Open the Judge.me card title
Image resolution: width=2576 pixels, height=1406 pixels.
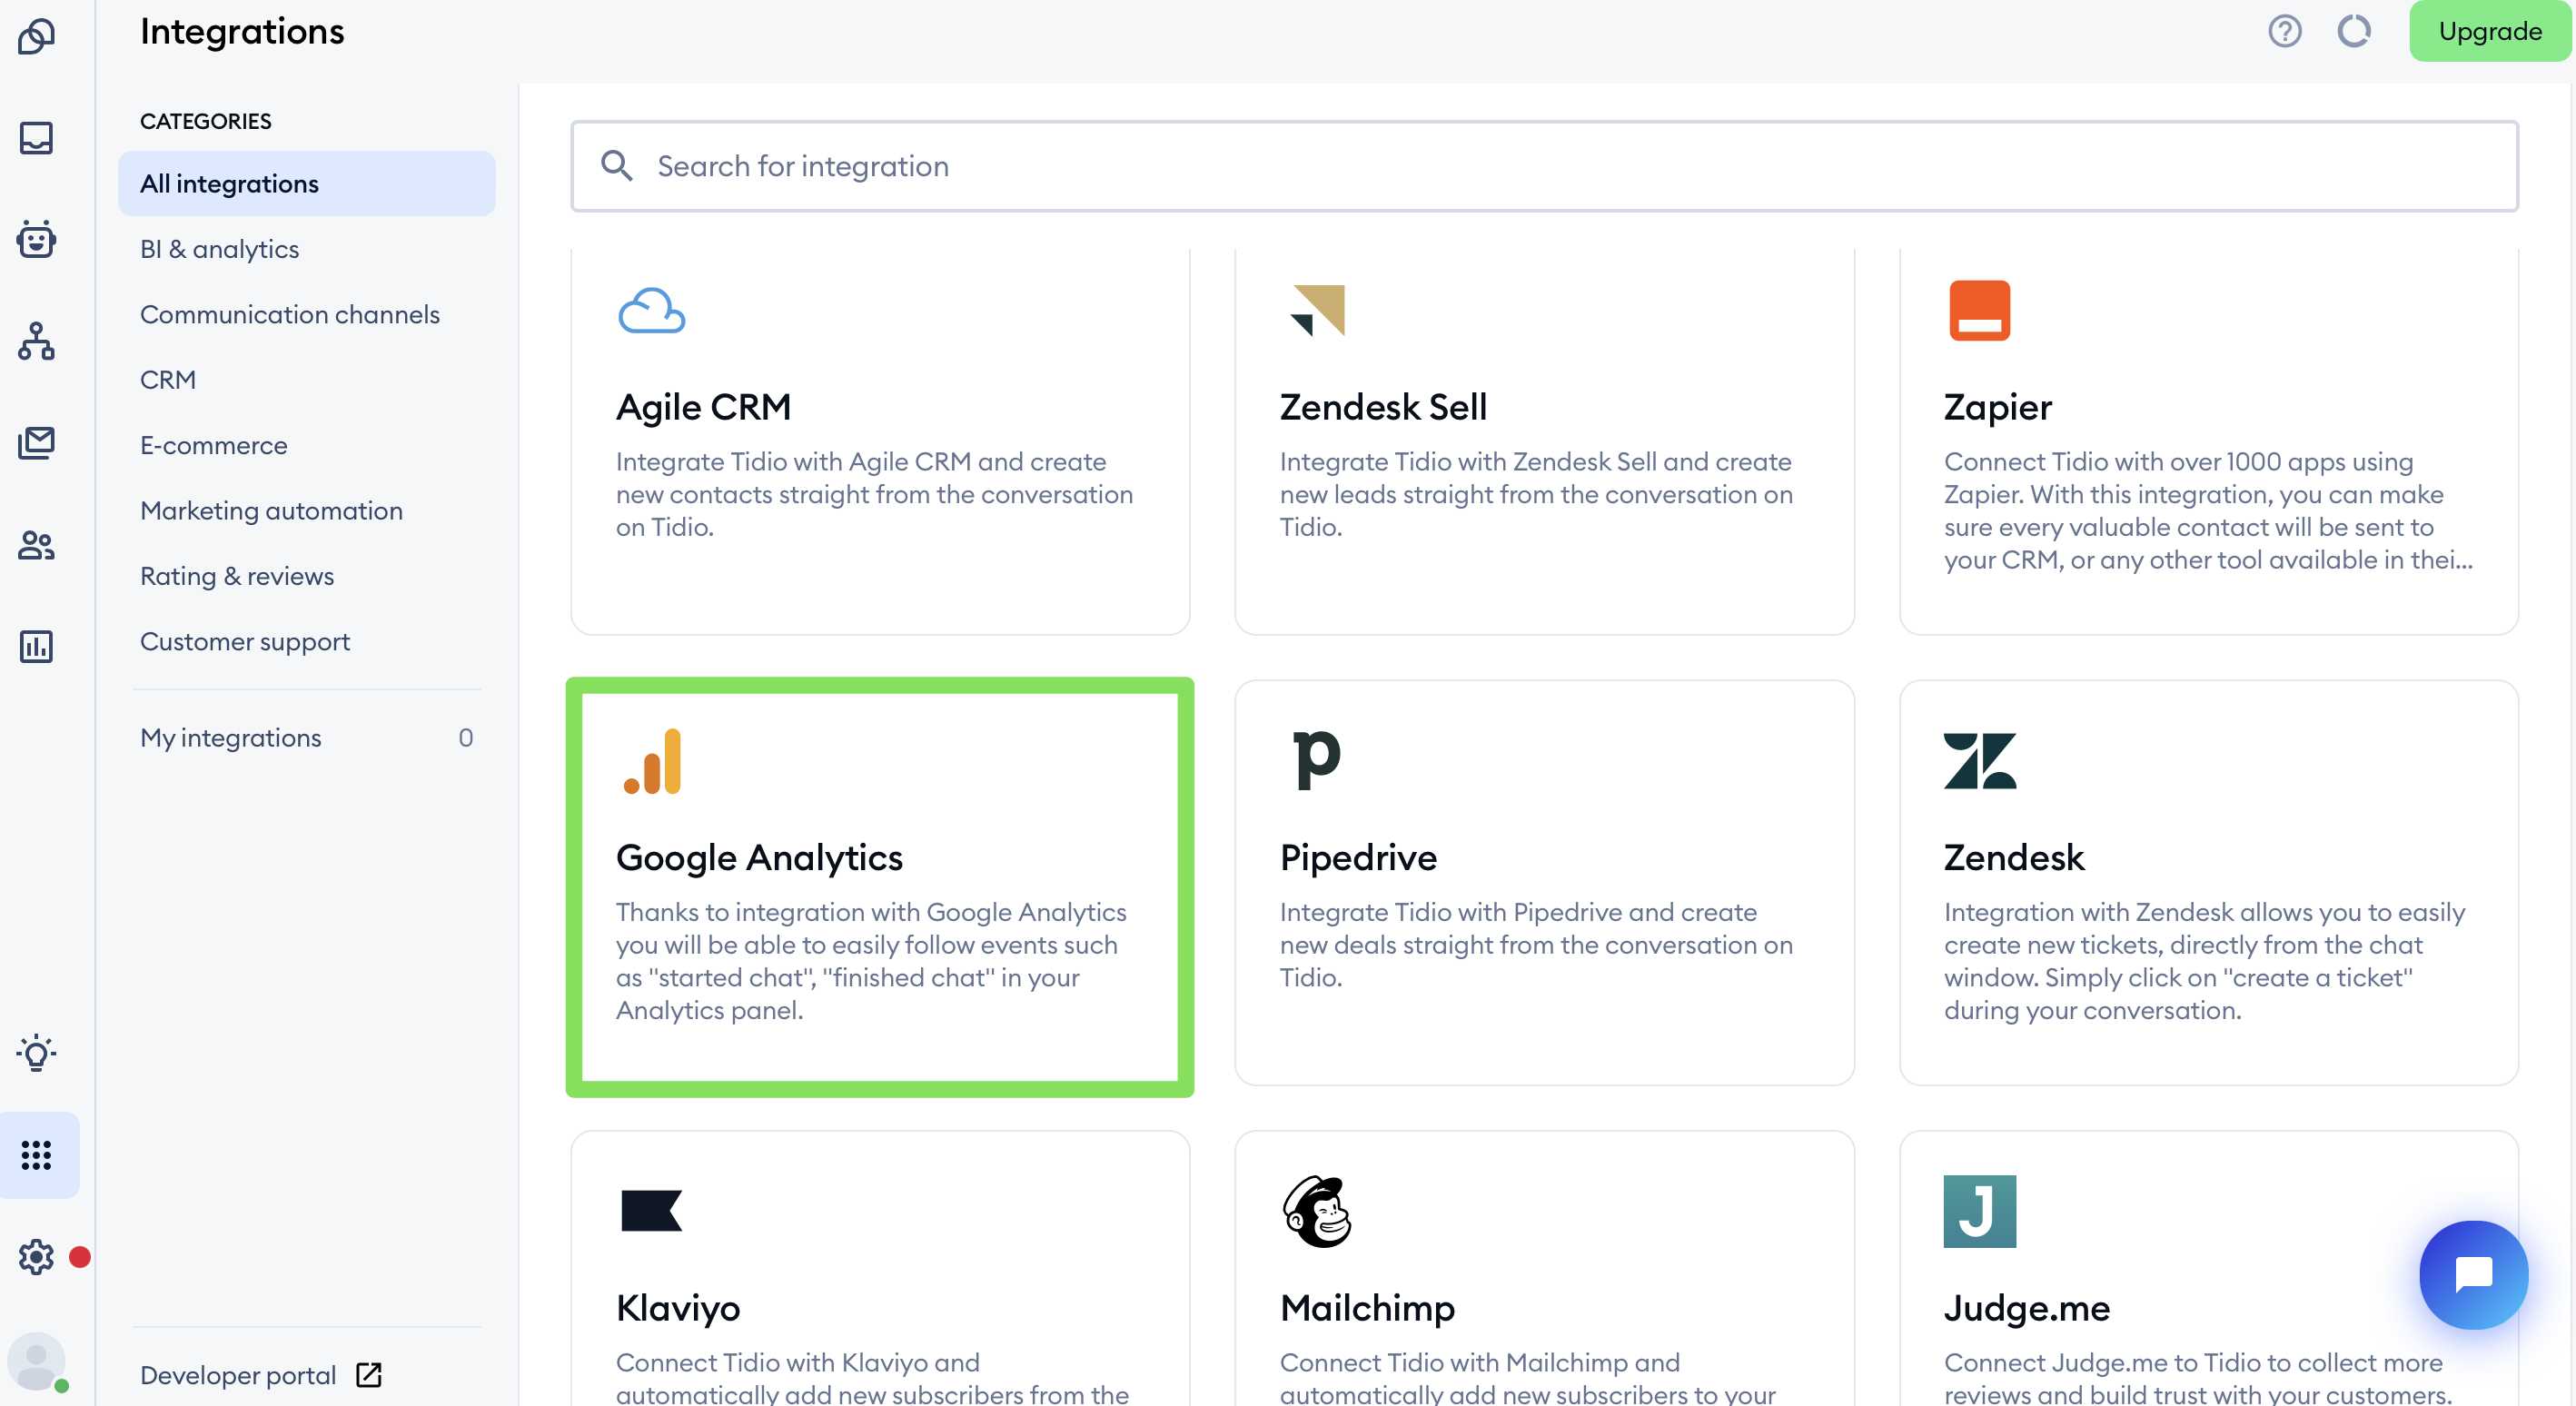tap(2026, 1308)
